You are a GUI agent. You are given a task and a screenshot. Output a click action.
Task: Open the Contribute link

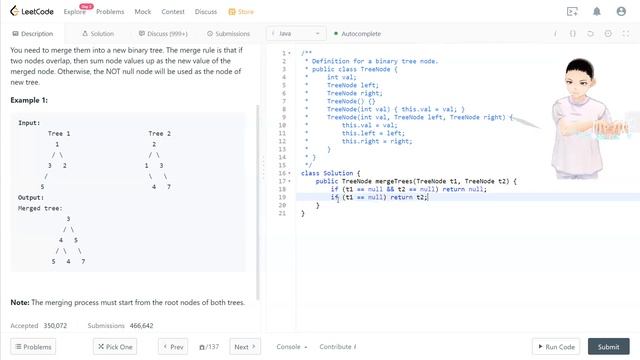pyautogui.click(x=338, y=347)
